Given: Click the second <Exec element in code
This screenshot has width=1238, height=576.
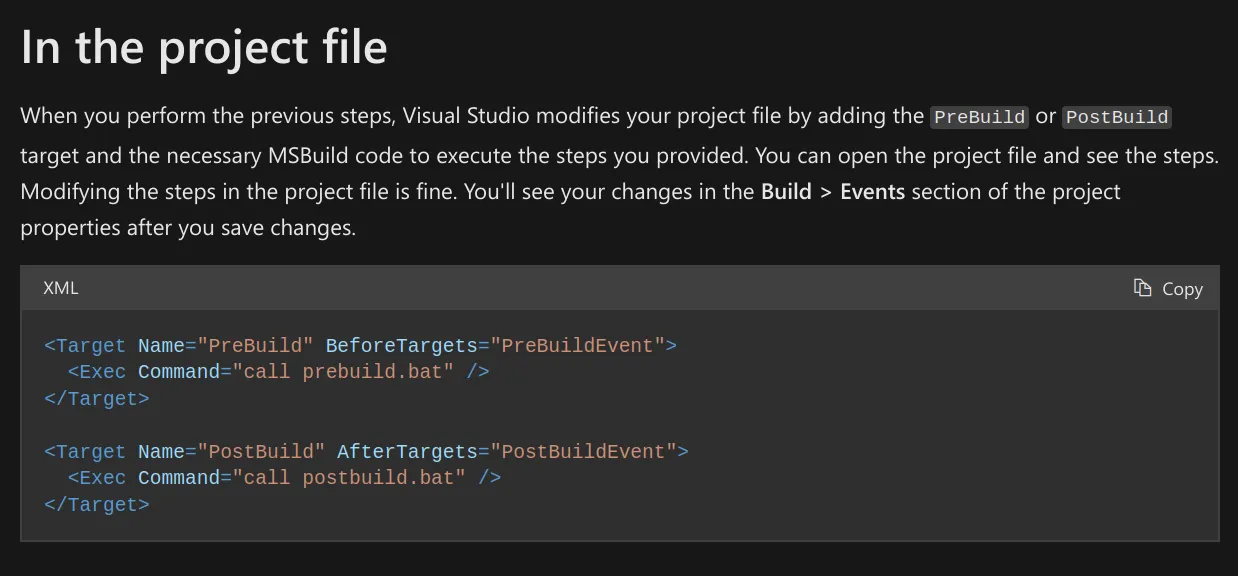Looking at the screenshot, I should 97,478.
